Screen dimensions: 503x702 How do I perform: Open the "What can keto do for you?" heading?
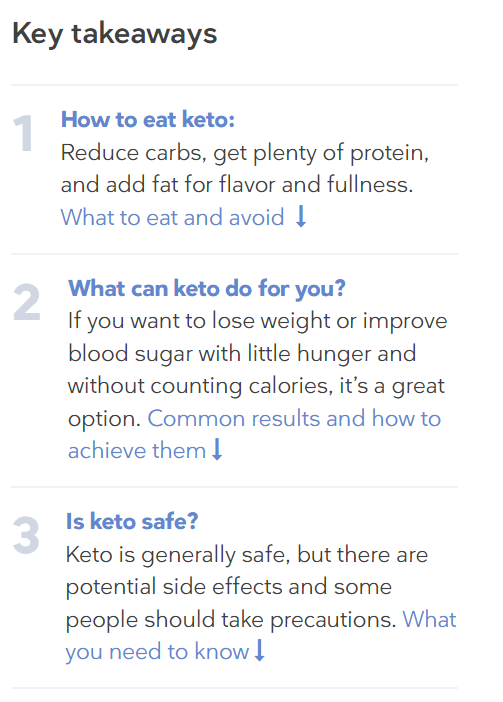(x=207, y=288)
